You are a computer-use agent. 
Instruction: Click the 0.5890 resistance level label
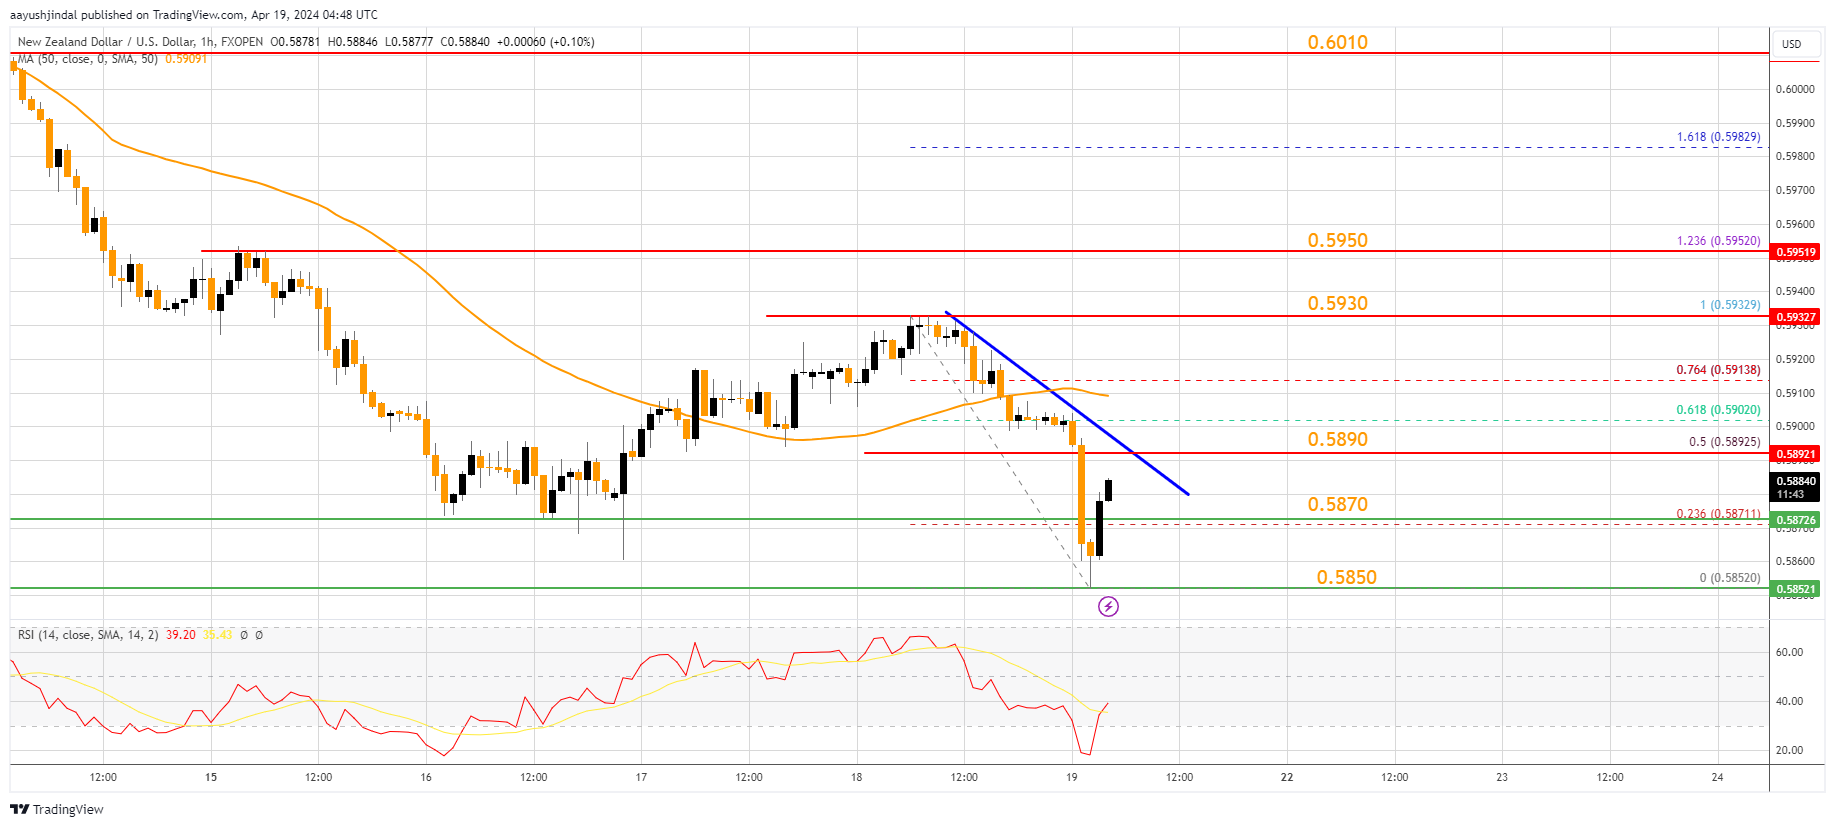[x=1338, y=439]
